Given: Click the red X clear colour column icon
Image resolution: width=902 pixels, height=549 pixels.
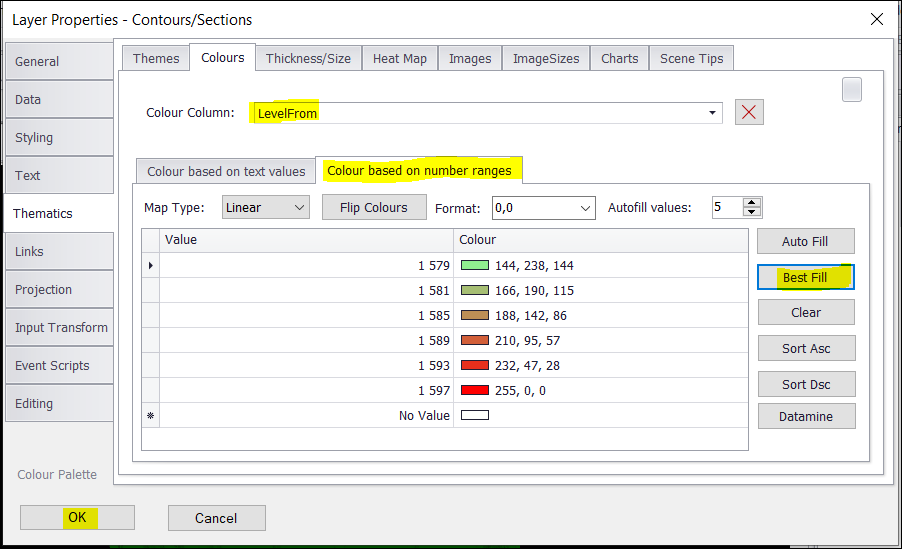Looking at the screenshot, I should tap(749, 112).
